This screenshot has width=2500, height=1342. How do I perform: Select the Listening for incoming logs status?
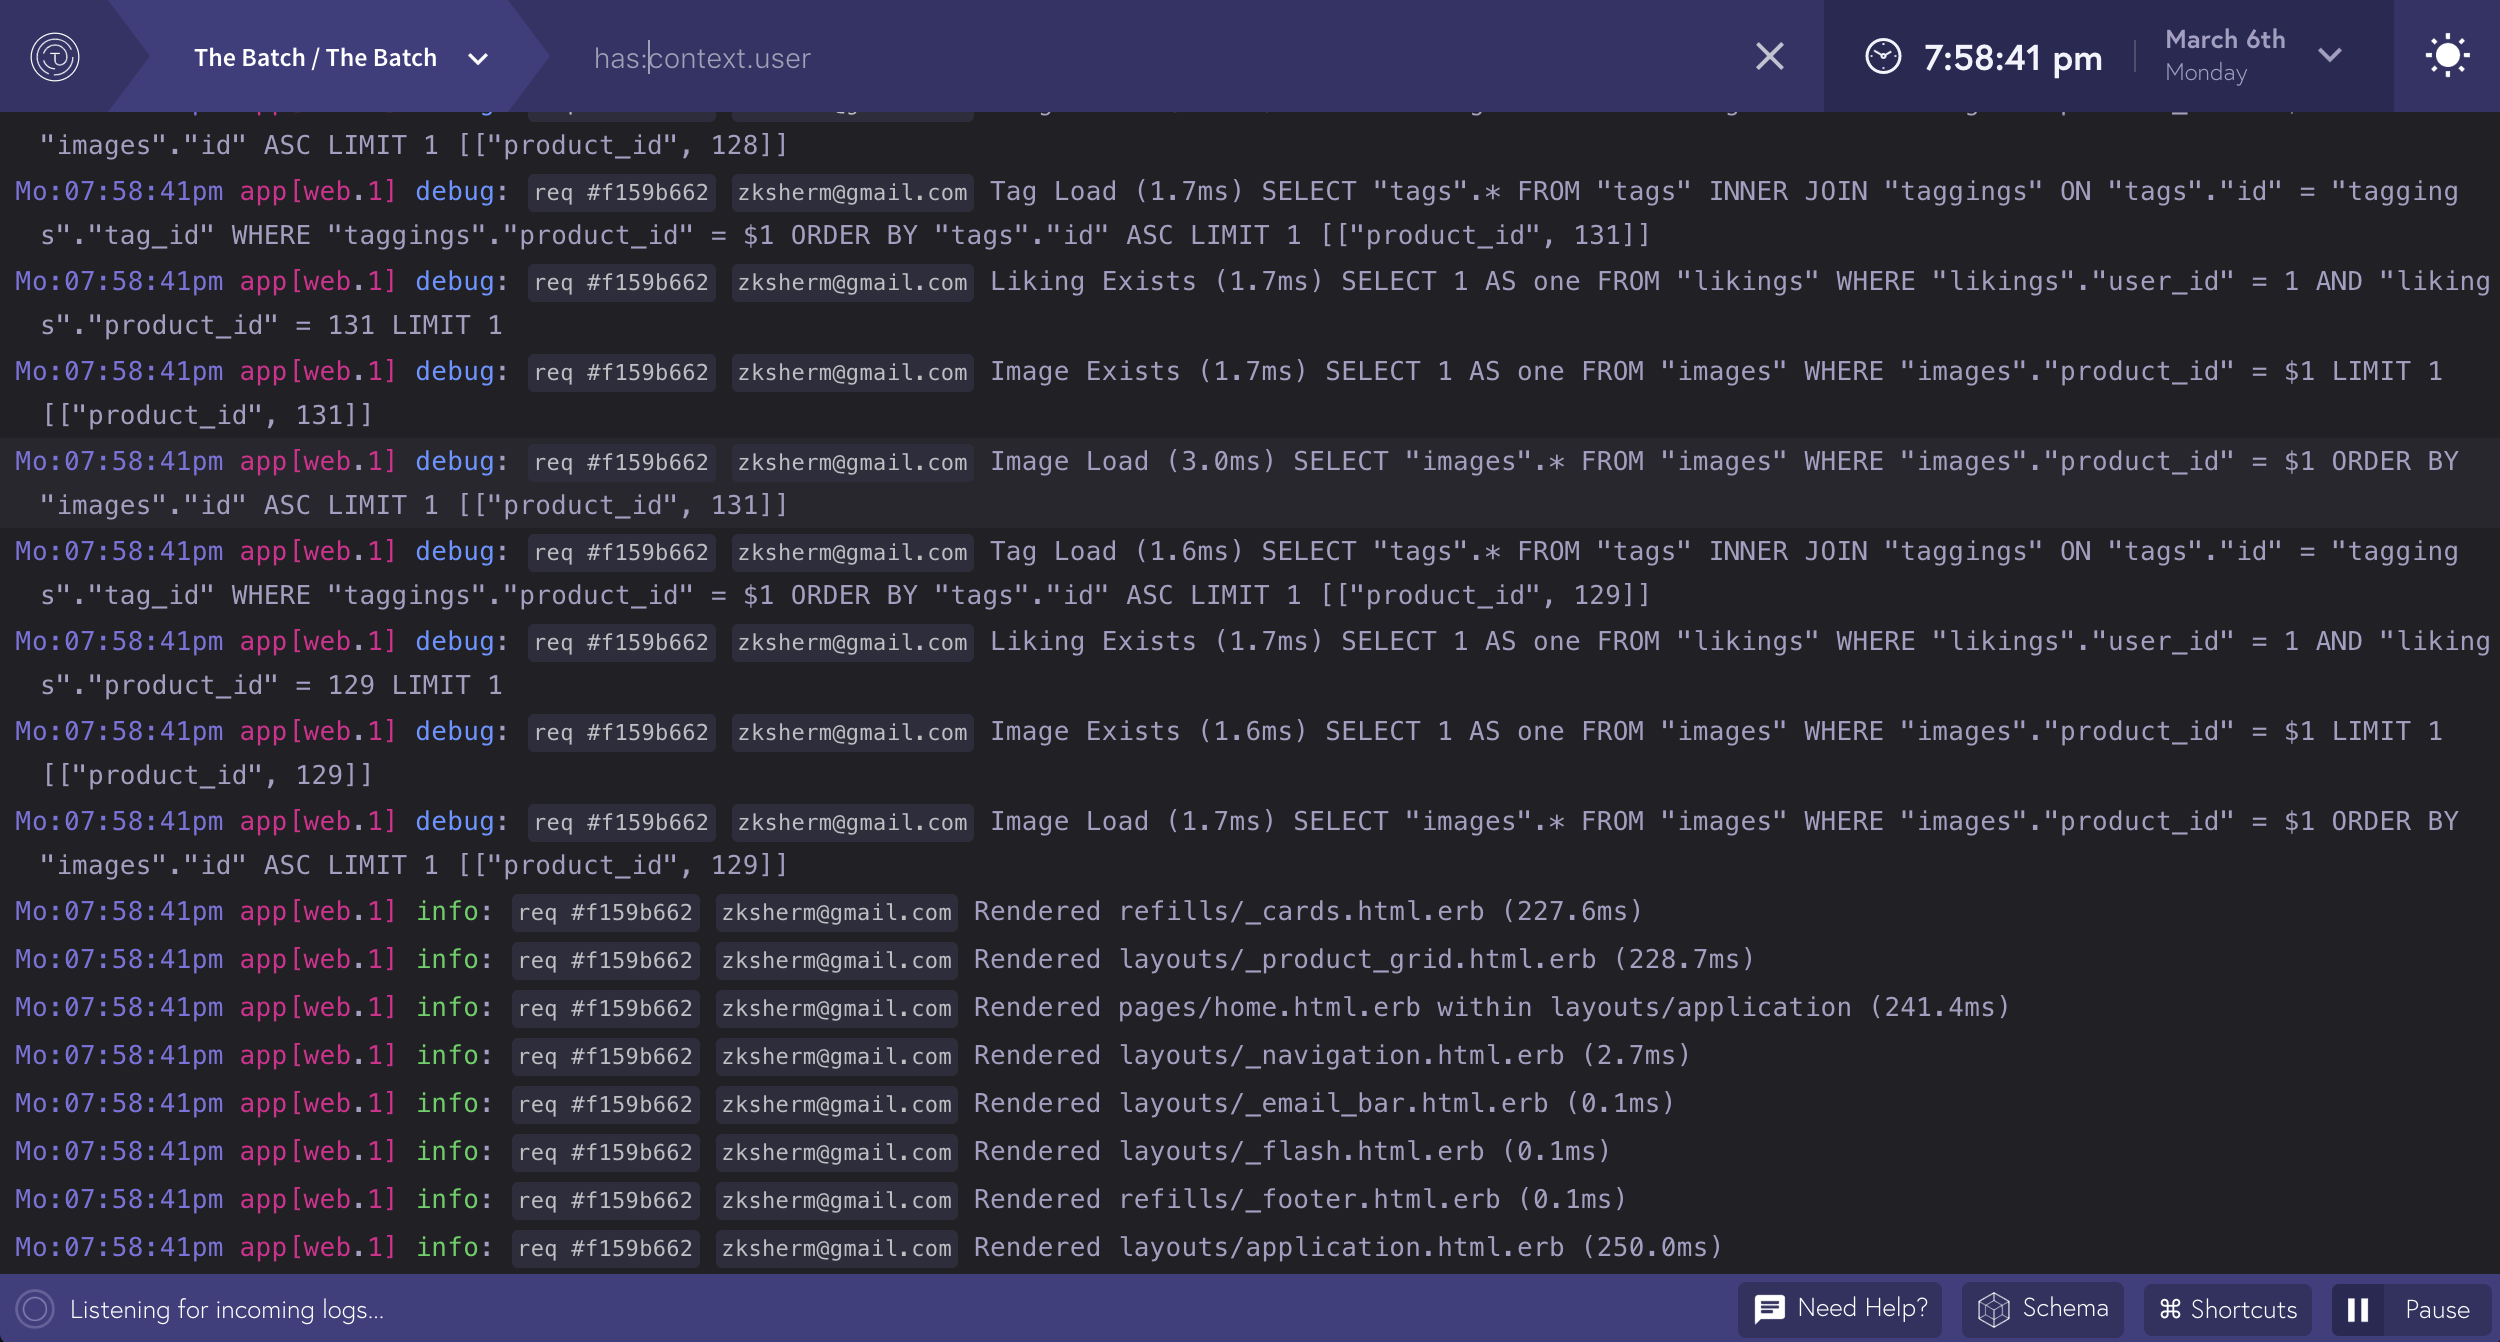pyautogui.click(x=227, y=1310)
